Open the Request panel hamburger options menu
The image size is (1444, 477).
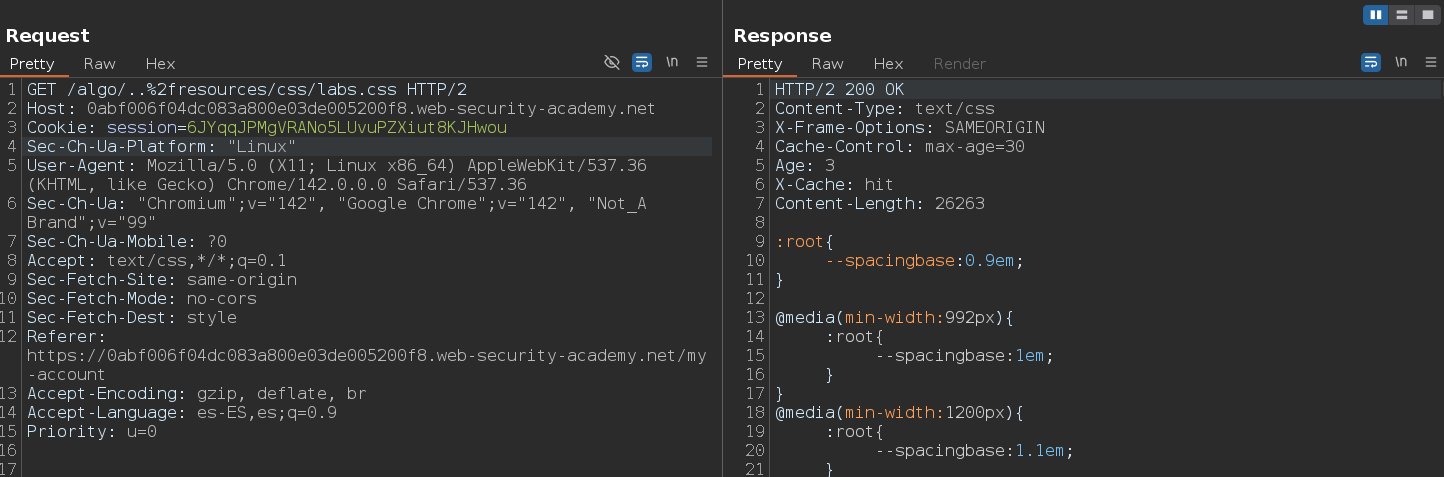702,62
